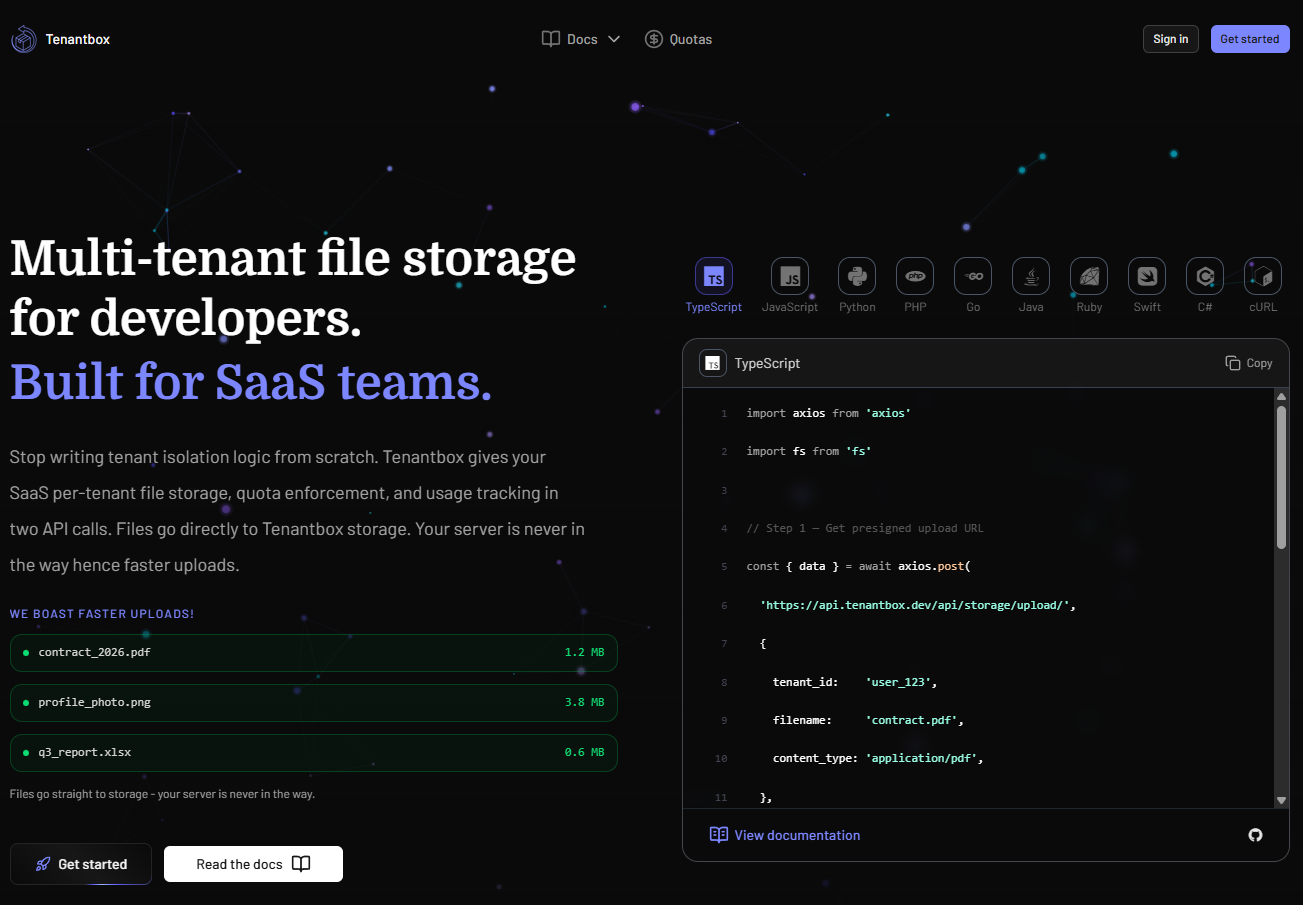Click the View documentation link
Screen dimensions: 1303x905
coord(785,835)
